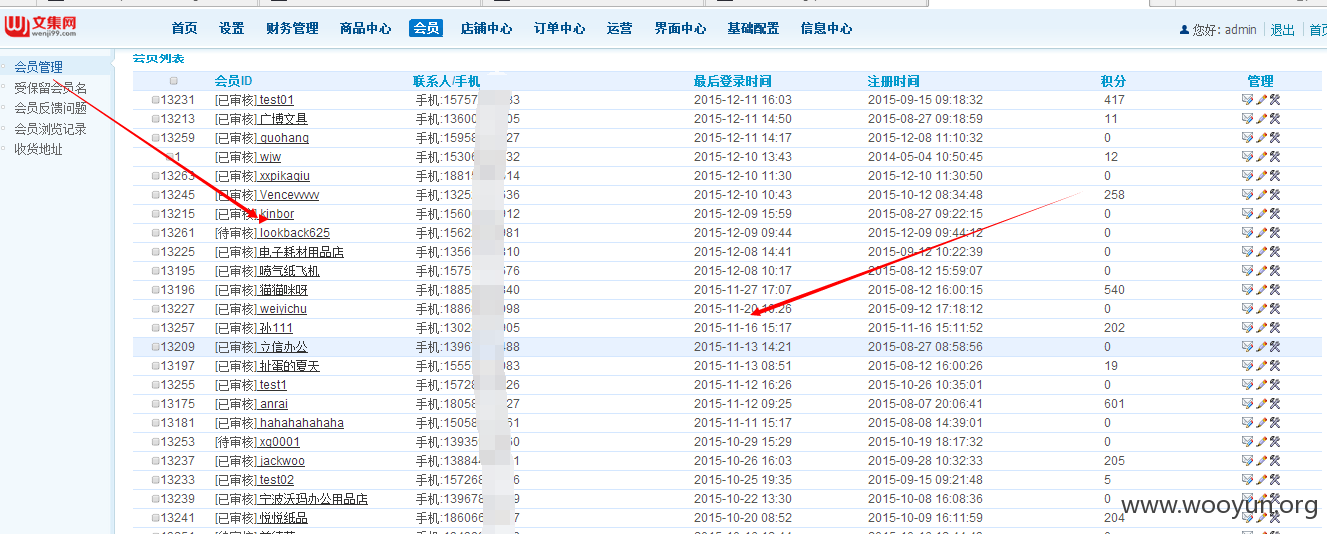Screen dimensions: 1327x534
Task: Open 会员浏览记录 in the sidebar
Action: (50, 129)
